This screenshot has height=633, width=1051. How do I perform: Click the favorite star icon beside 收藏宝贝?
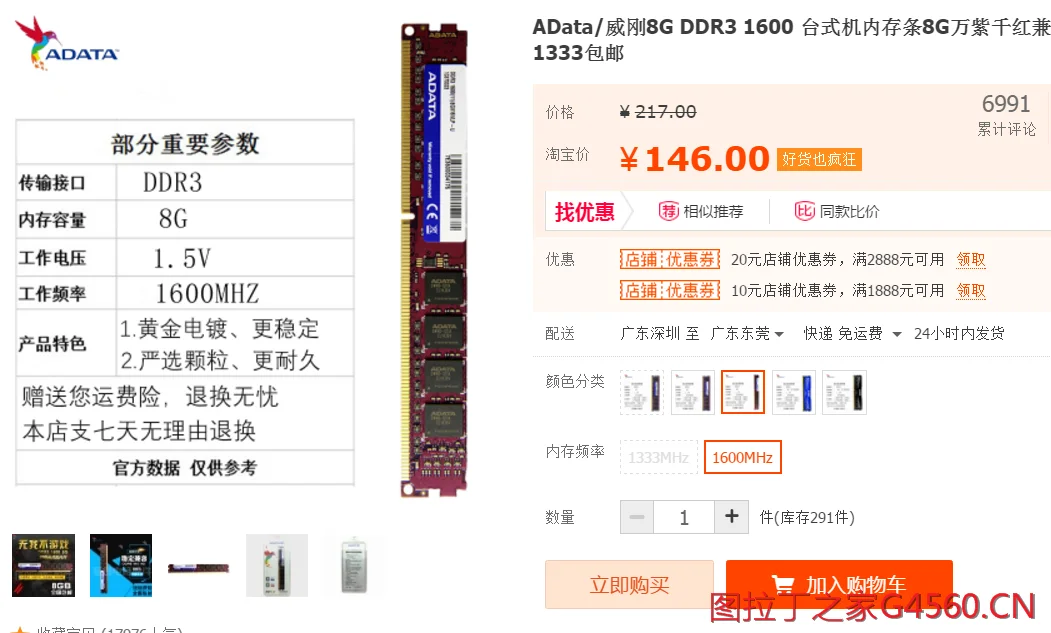pyautogui.click(x=21, y=630)
